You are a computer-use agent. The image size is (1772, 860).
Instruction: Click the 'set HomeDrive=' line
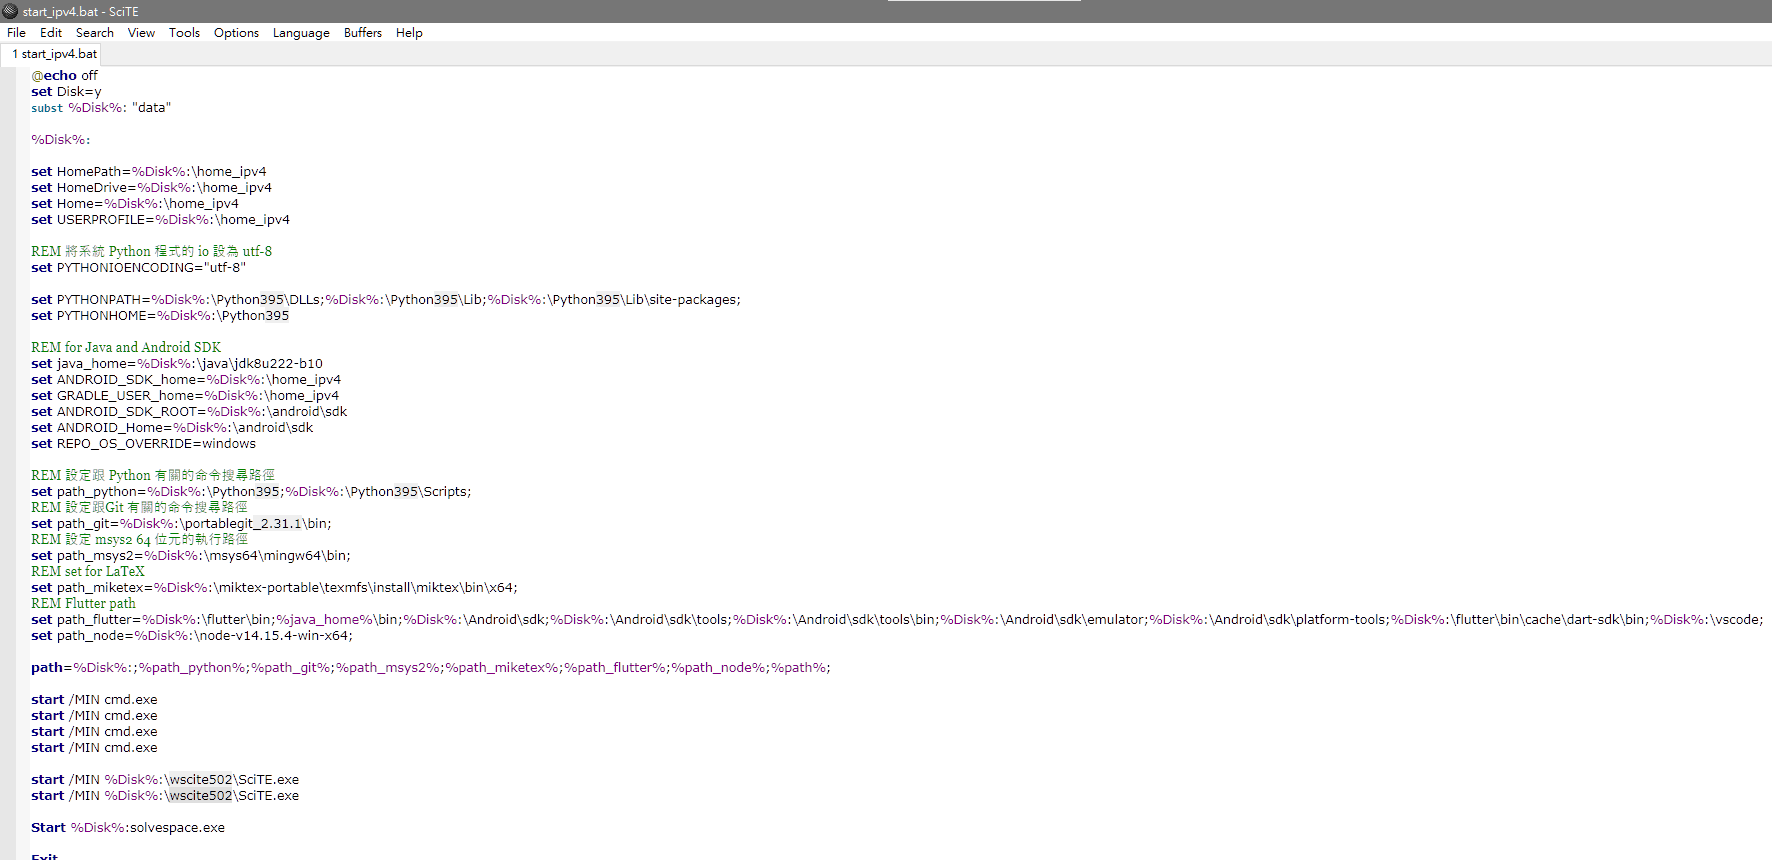[151, 188]
